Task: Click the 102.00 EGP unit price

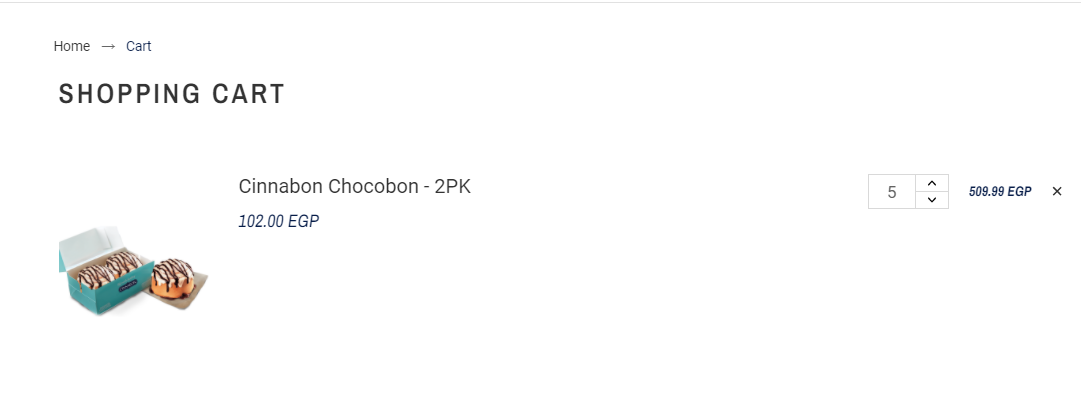Action: tap(279, 221)
